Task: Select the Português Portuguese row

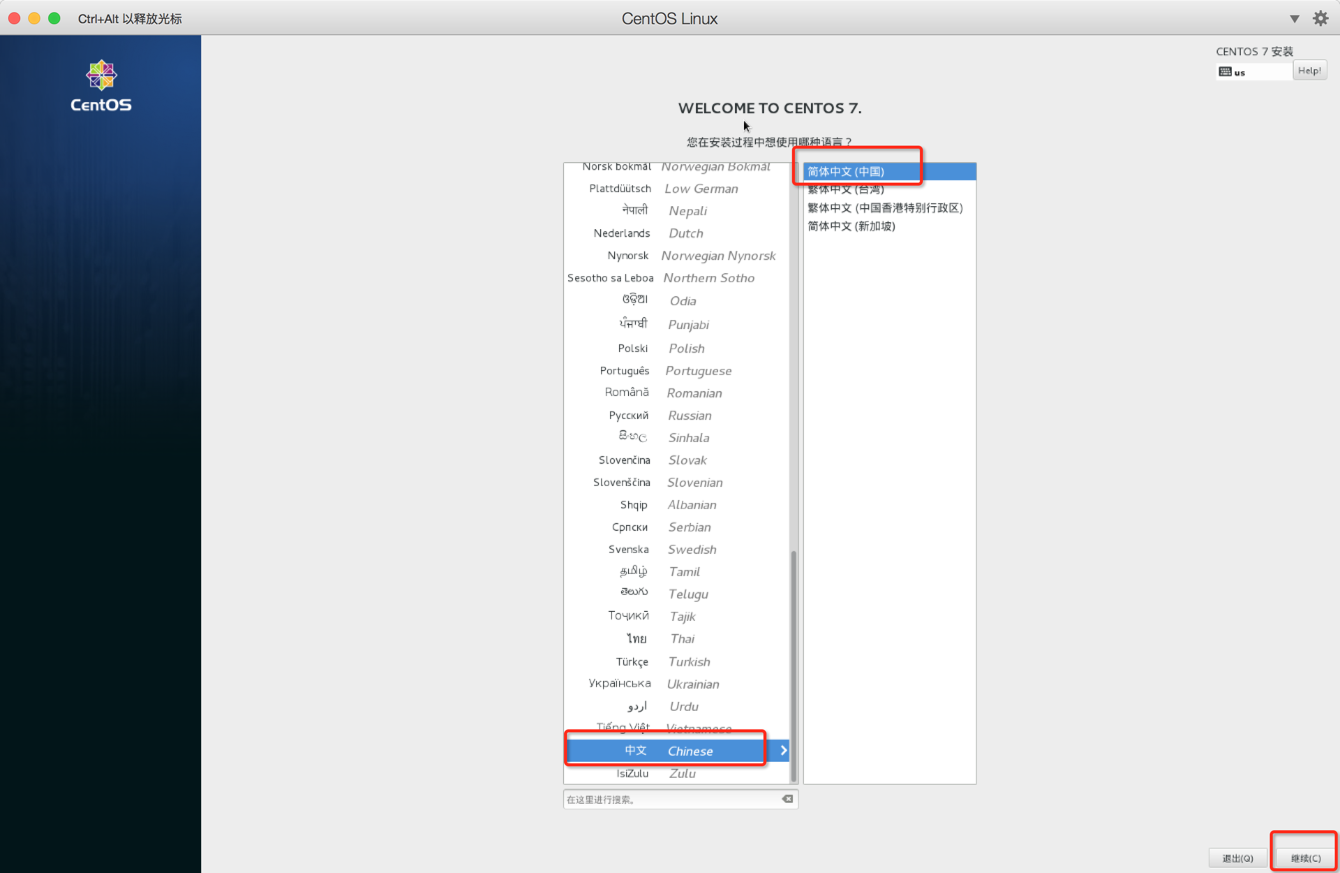Action: pyautogui.click(x=676, y=371)
